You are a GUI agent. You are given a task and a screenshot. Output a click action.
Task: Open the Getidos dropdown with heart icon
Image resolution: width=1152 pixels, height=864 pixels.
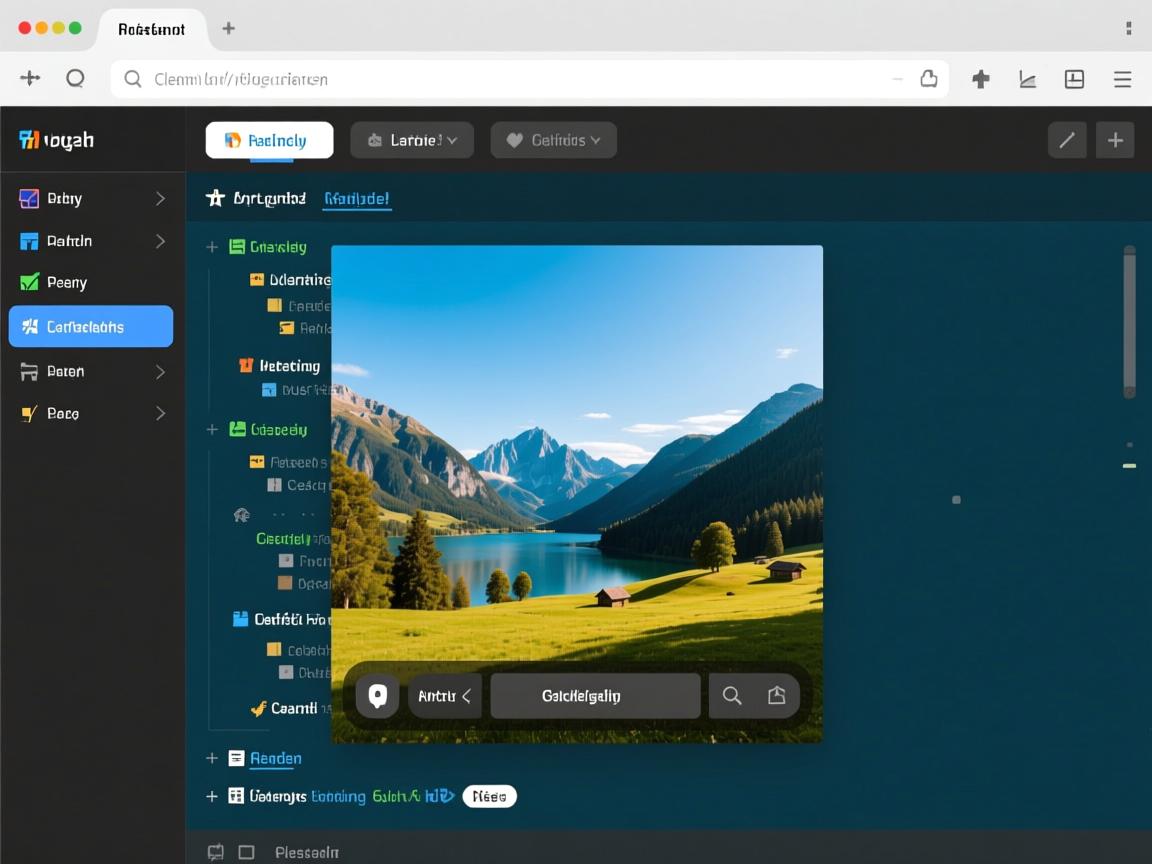(553, 141)
